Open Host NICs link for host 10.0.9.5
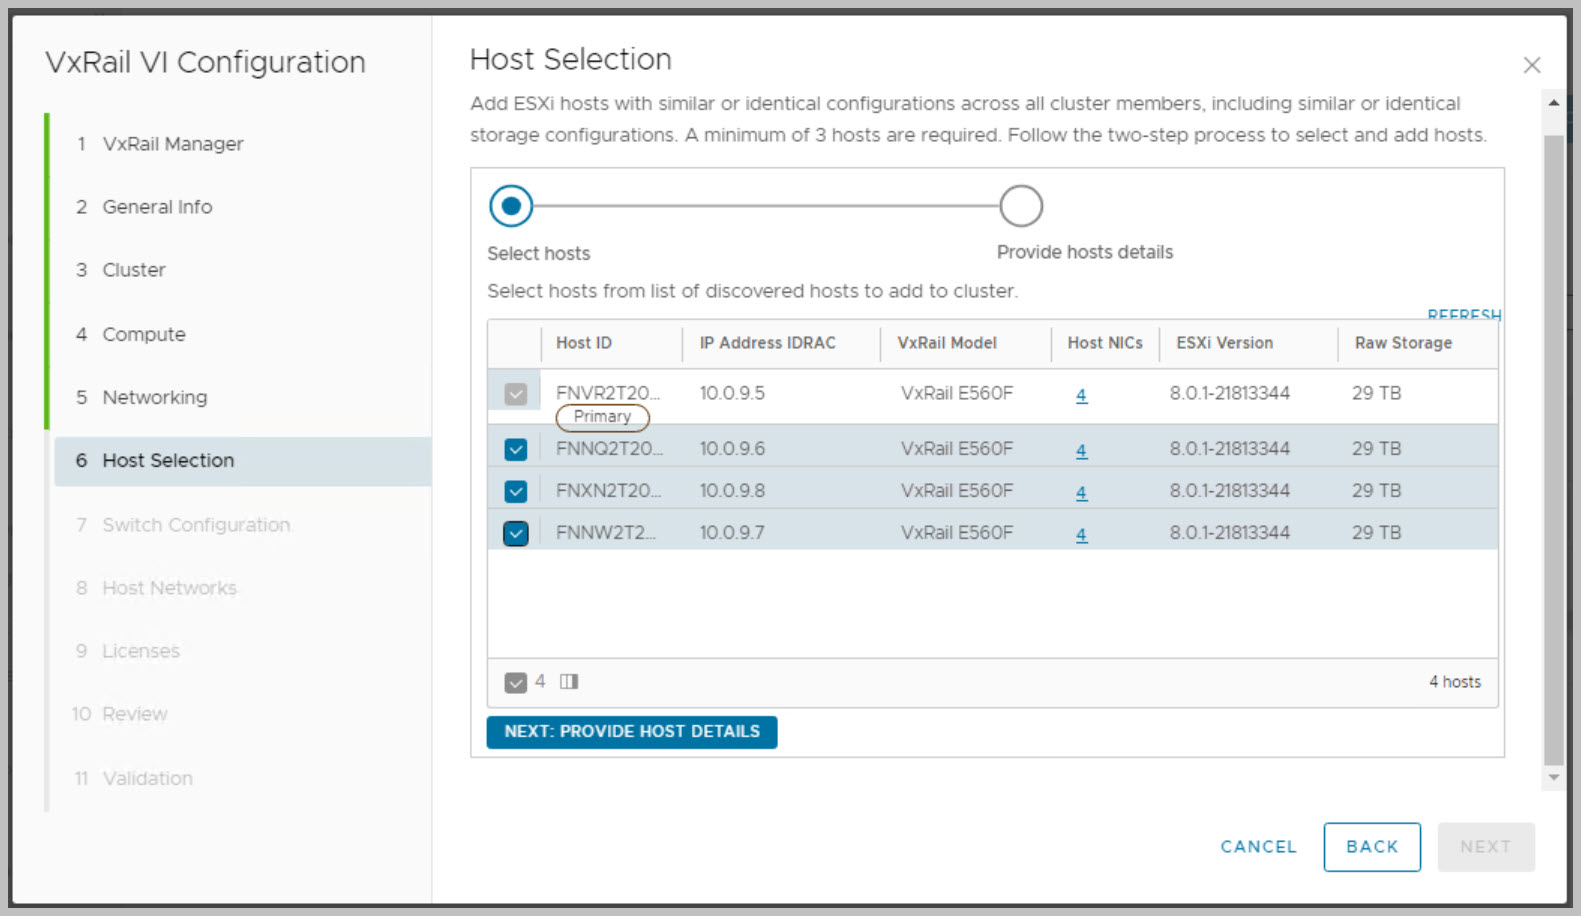1581x916 pixels. click(1081, 395)
